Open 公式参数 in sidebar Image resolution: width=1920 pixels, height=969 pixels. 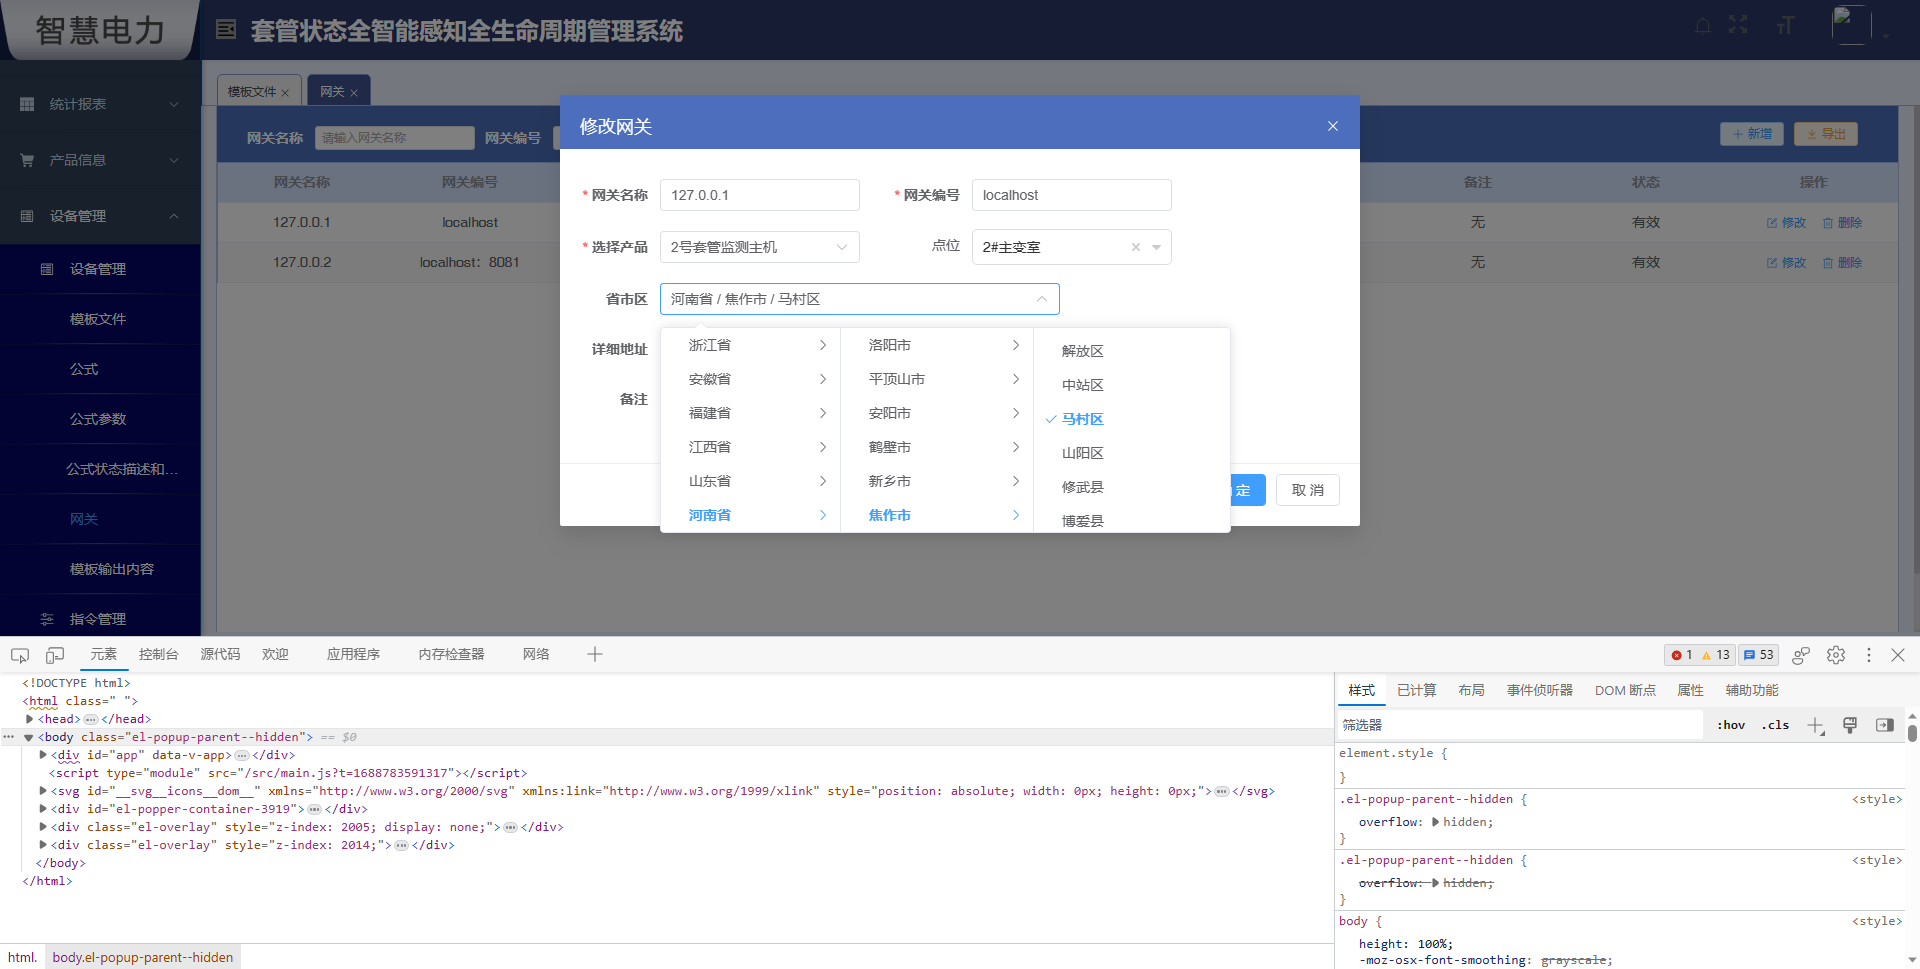click(x=100, y=419)
